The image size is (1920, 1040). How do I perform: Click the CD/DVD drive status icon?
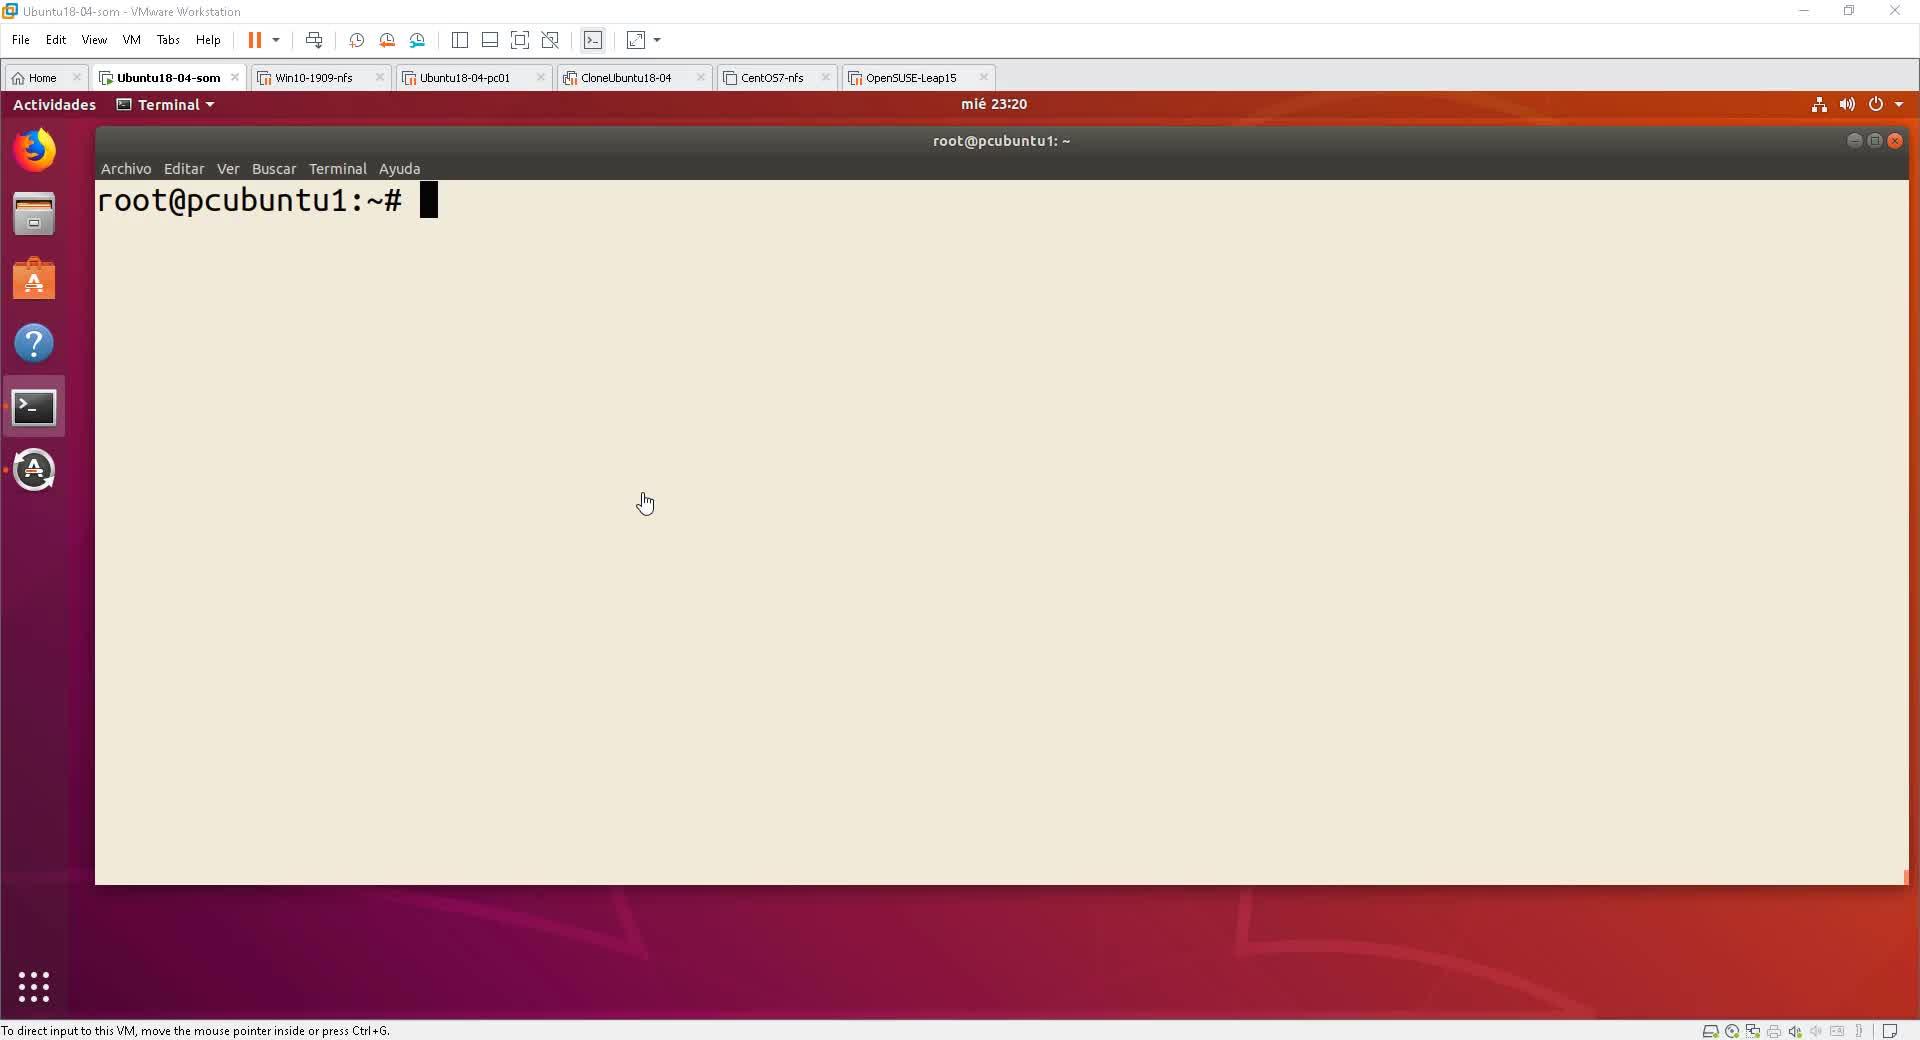pyautogui.click(x=1732, y=1031)
